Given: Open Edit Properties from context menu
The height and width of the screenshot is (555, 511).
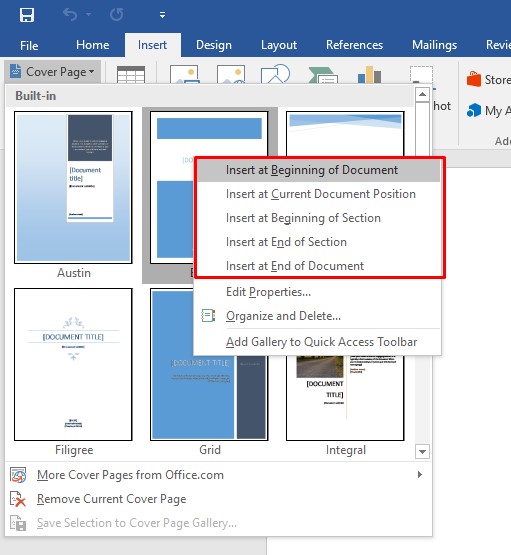Looking at the screenshot, I should pos(317,292).
